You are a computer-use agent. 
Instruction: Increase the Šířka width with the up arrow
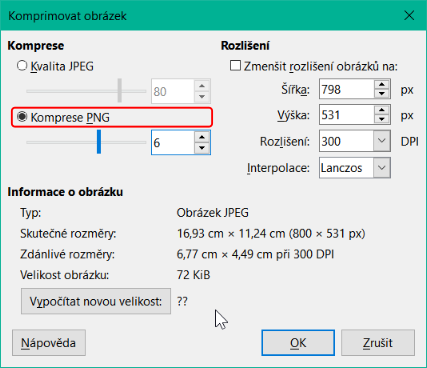coord(382,85)
